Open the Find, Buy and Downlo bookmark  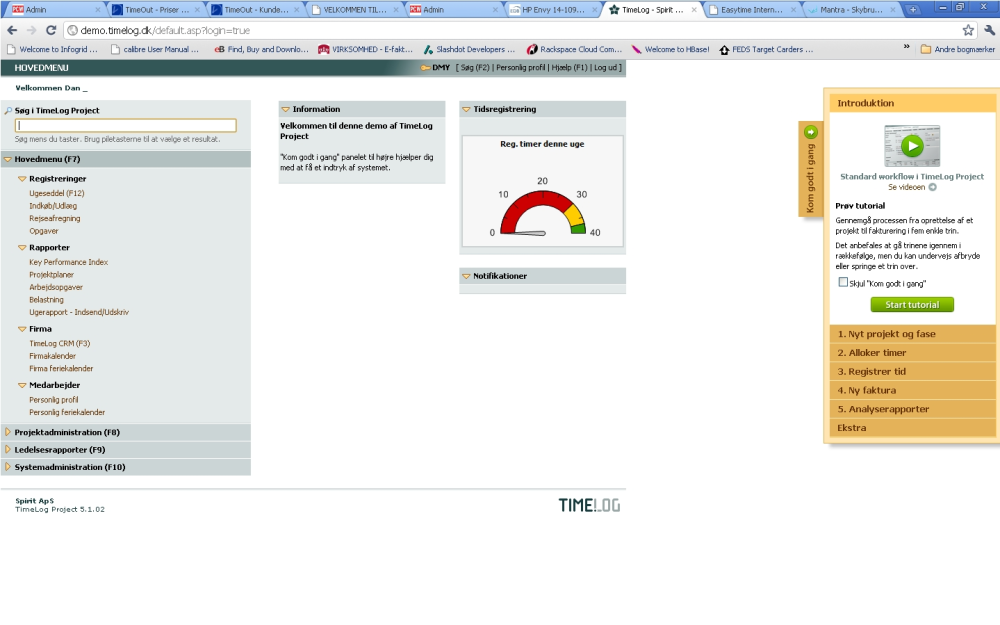point(261,49)
